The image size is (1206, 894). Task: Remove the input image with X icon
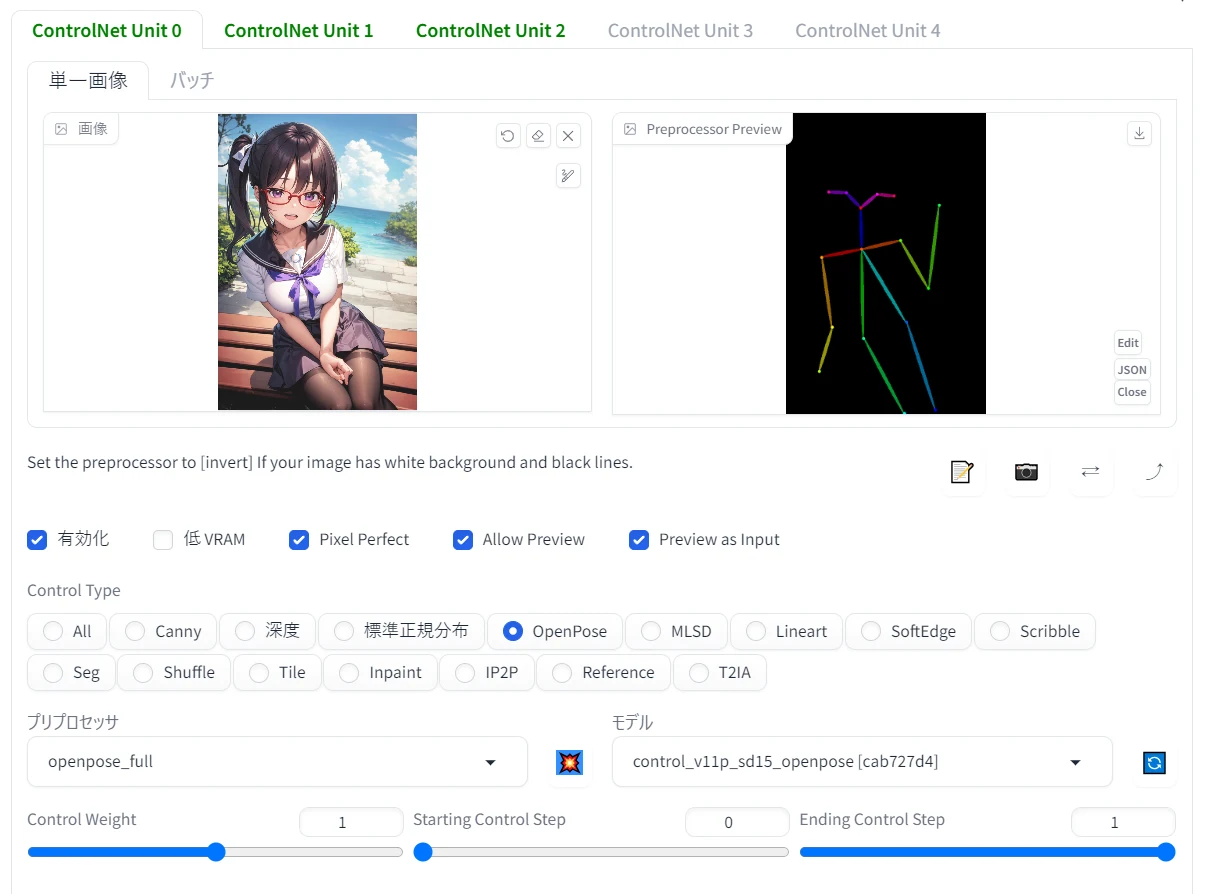click(568, 136)
